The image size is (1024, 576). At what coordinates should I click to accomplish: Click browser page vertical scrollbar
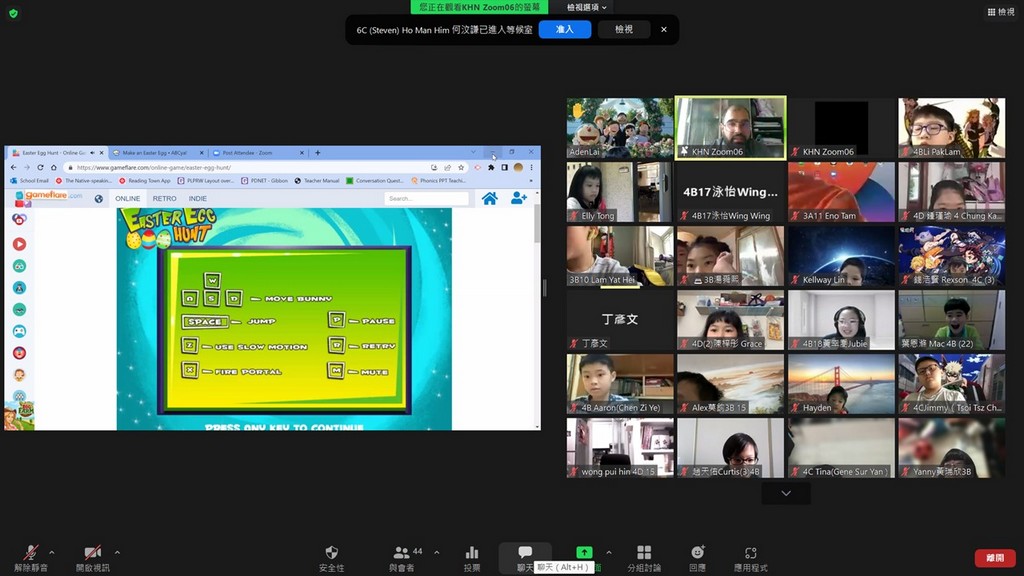pos(537,222)
